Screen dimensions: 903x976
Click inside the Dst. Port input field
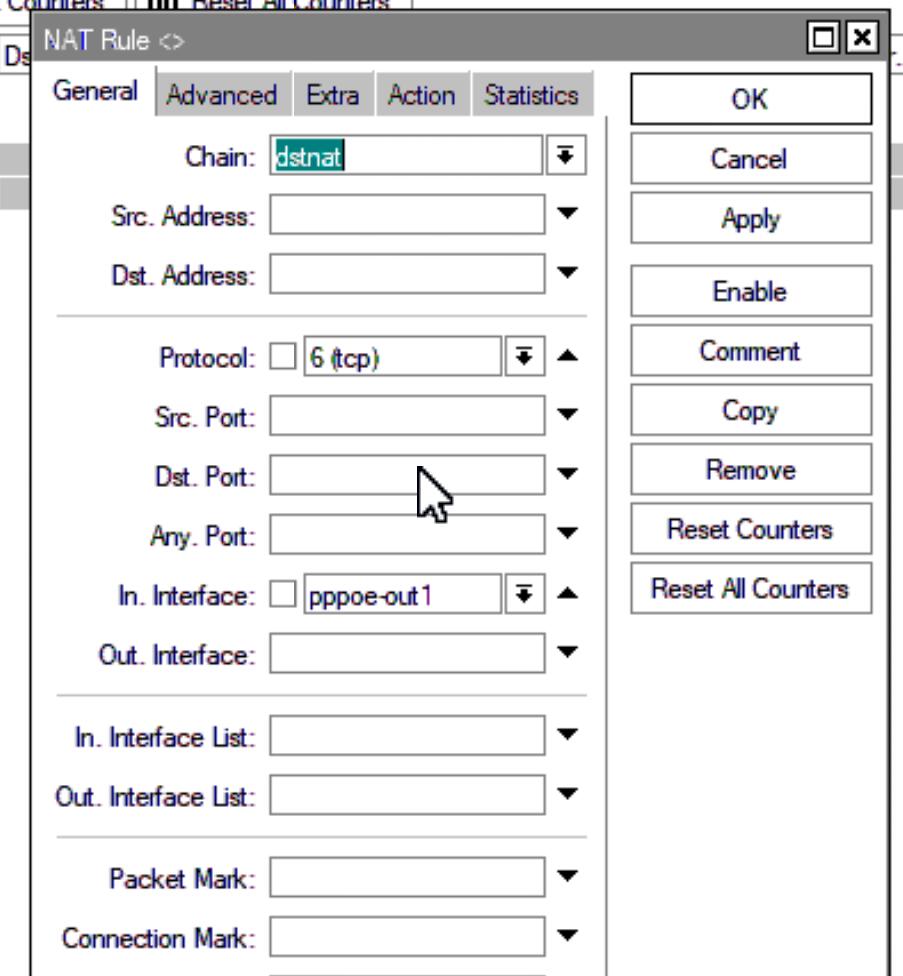pos(408,475)
